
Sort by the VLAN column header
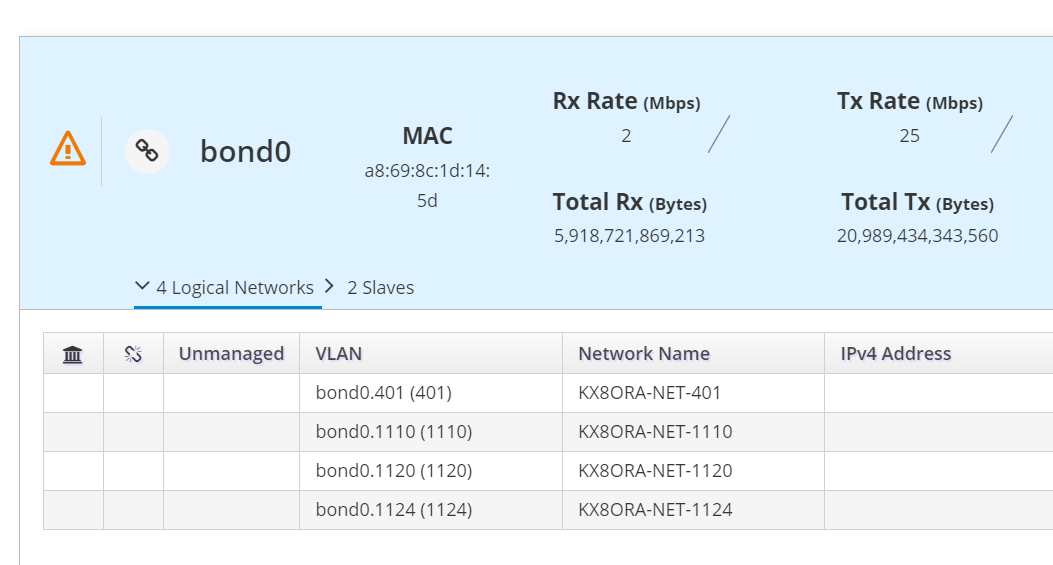pos(339,353)
